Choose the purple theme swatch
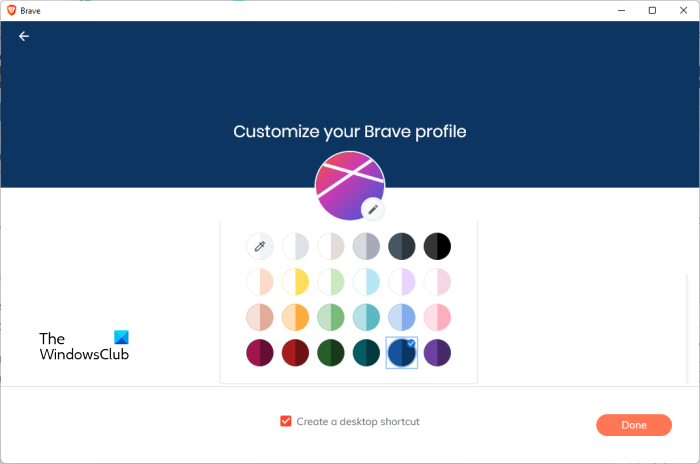Viewport: 700px width, 464px height. [437, 353]
